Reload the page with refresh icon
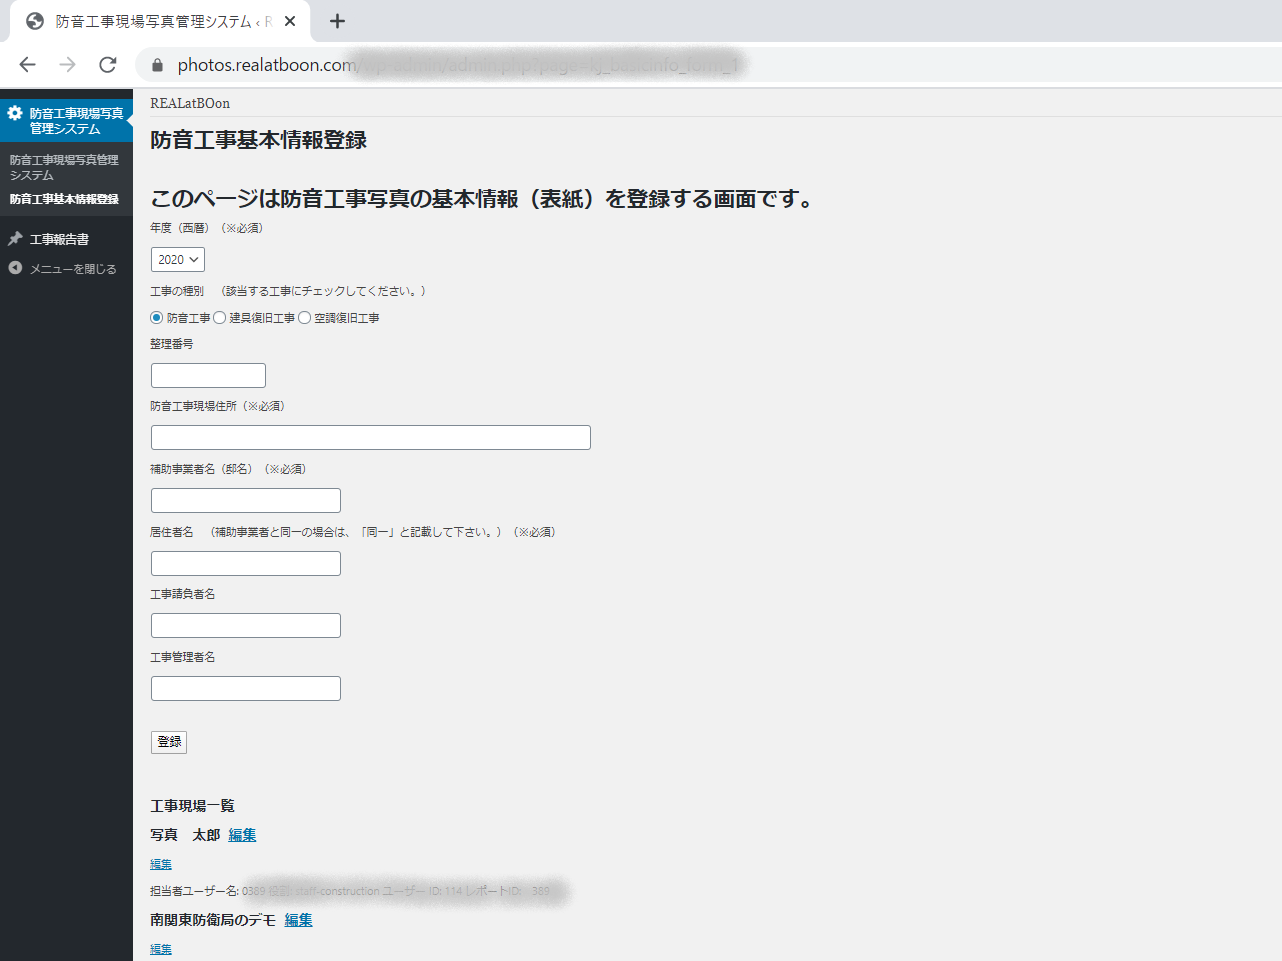The width and height of the screenshot is (1282, 961). coord(108,65)
